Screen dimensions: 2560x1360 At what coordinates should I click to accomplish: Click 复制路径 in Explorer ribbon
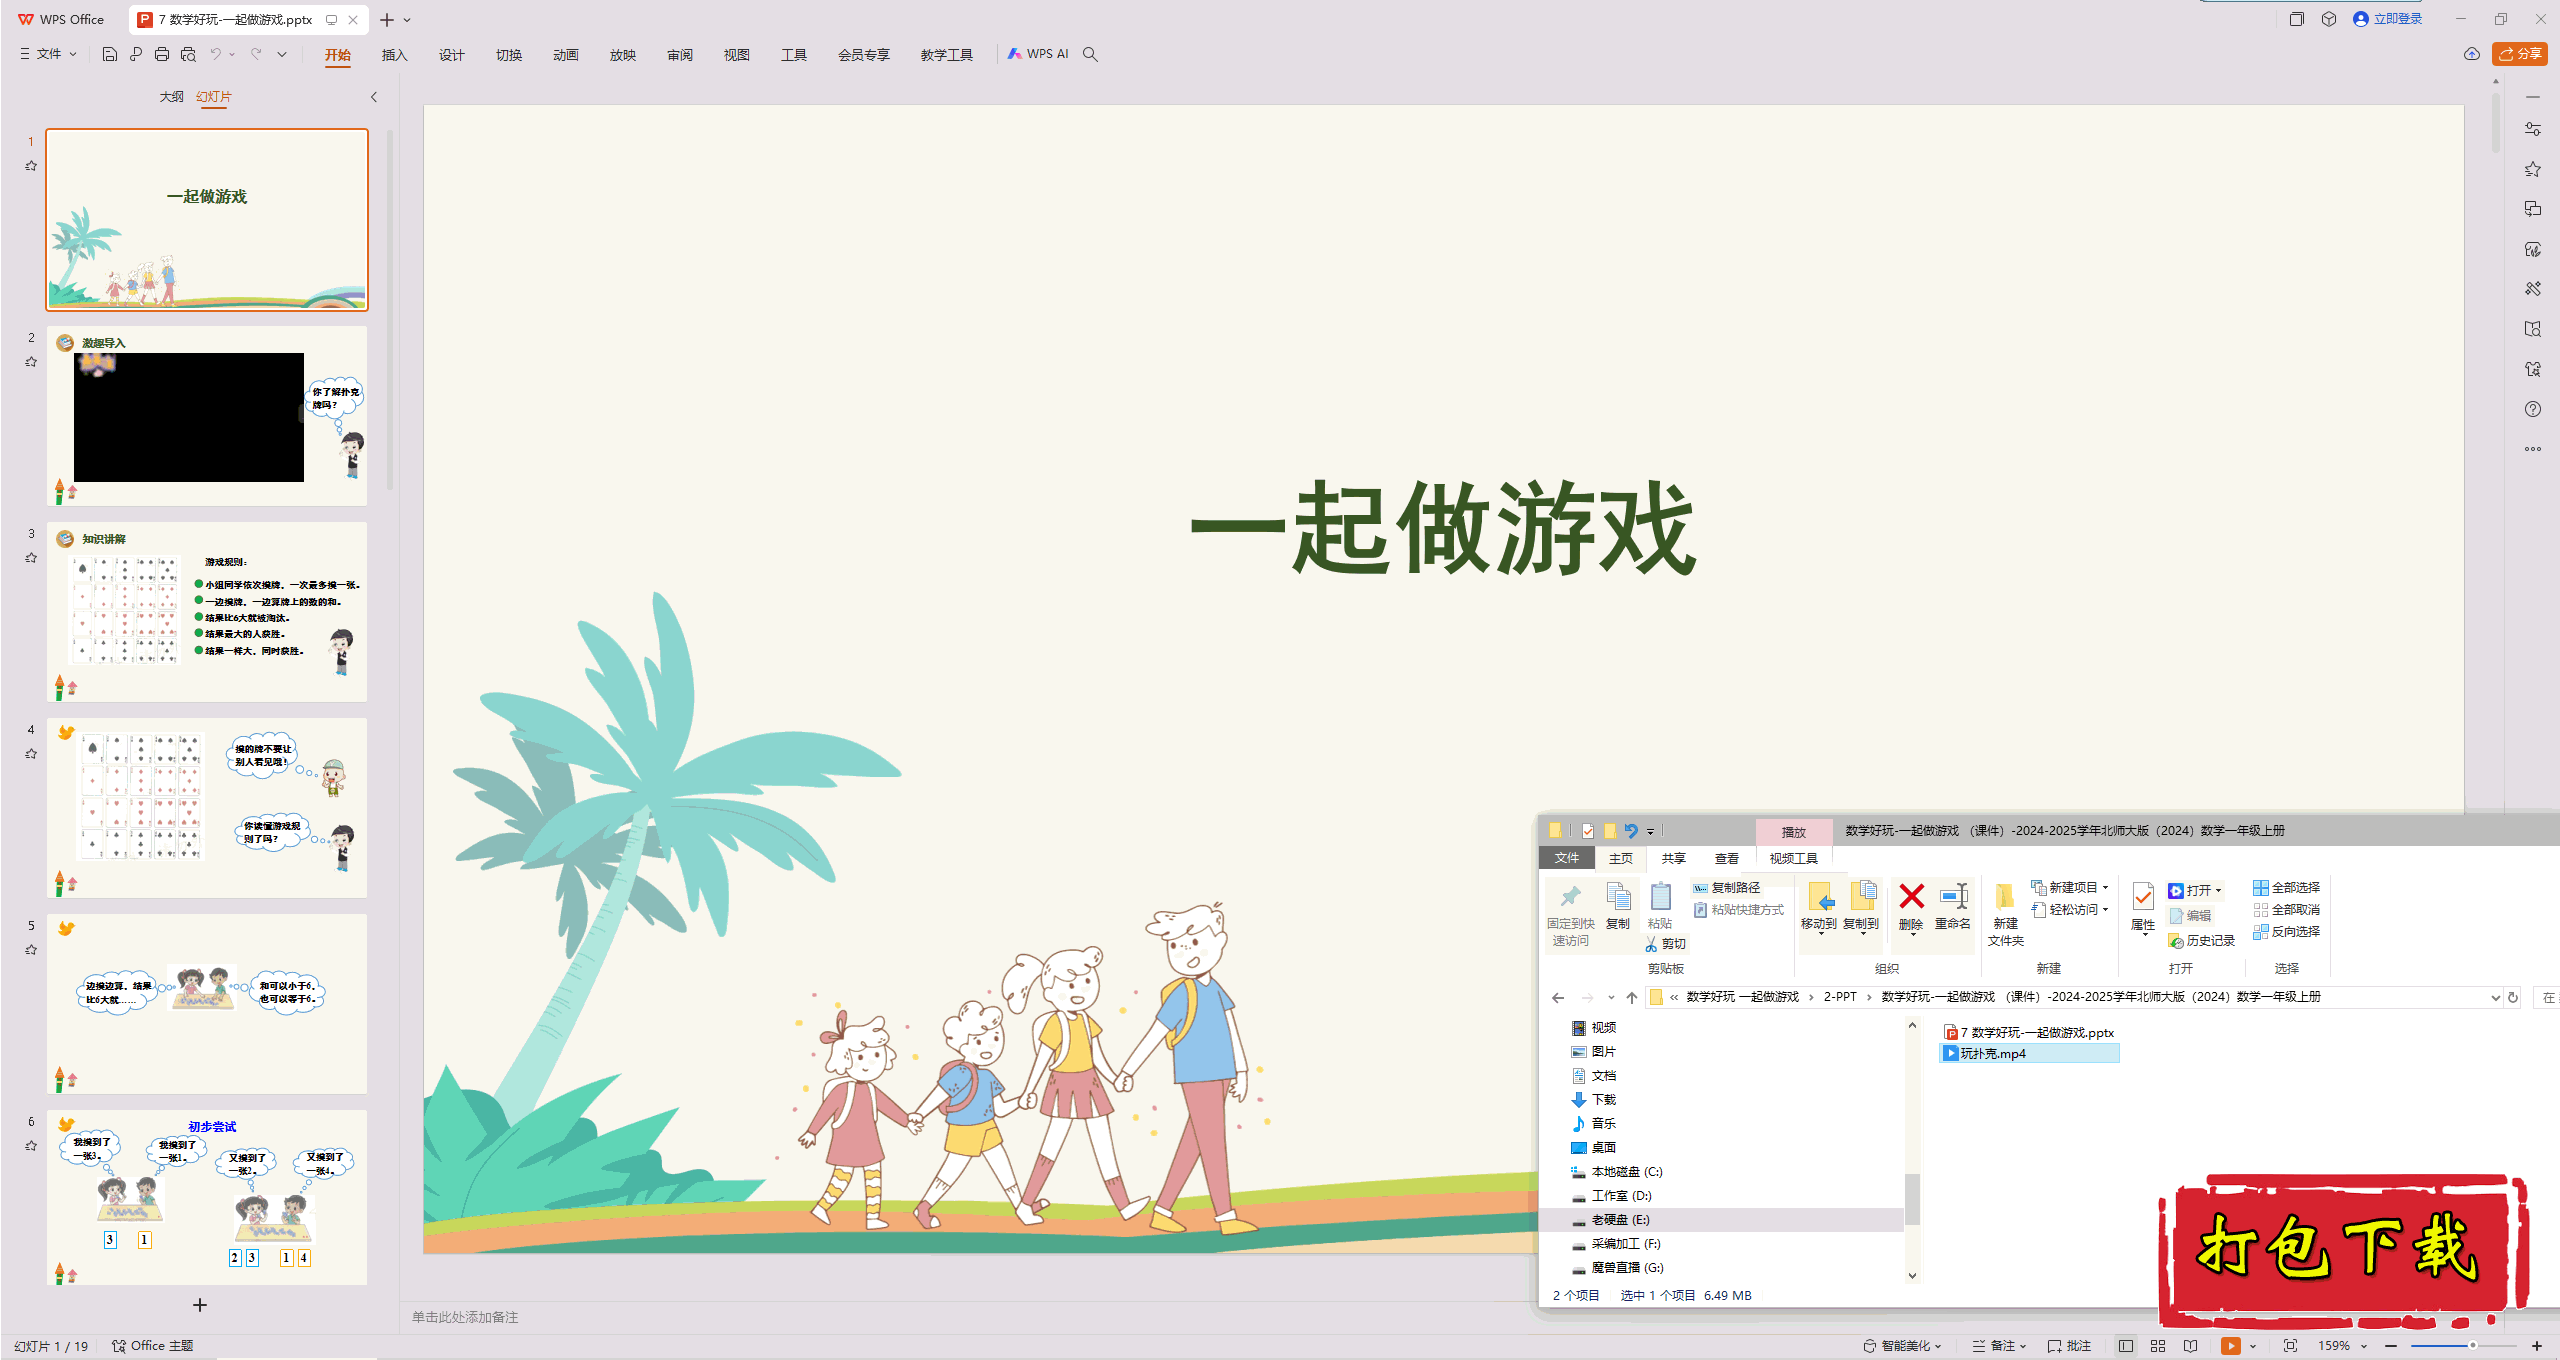1727,888
